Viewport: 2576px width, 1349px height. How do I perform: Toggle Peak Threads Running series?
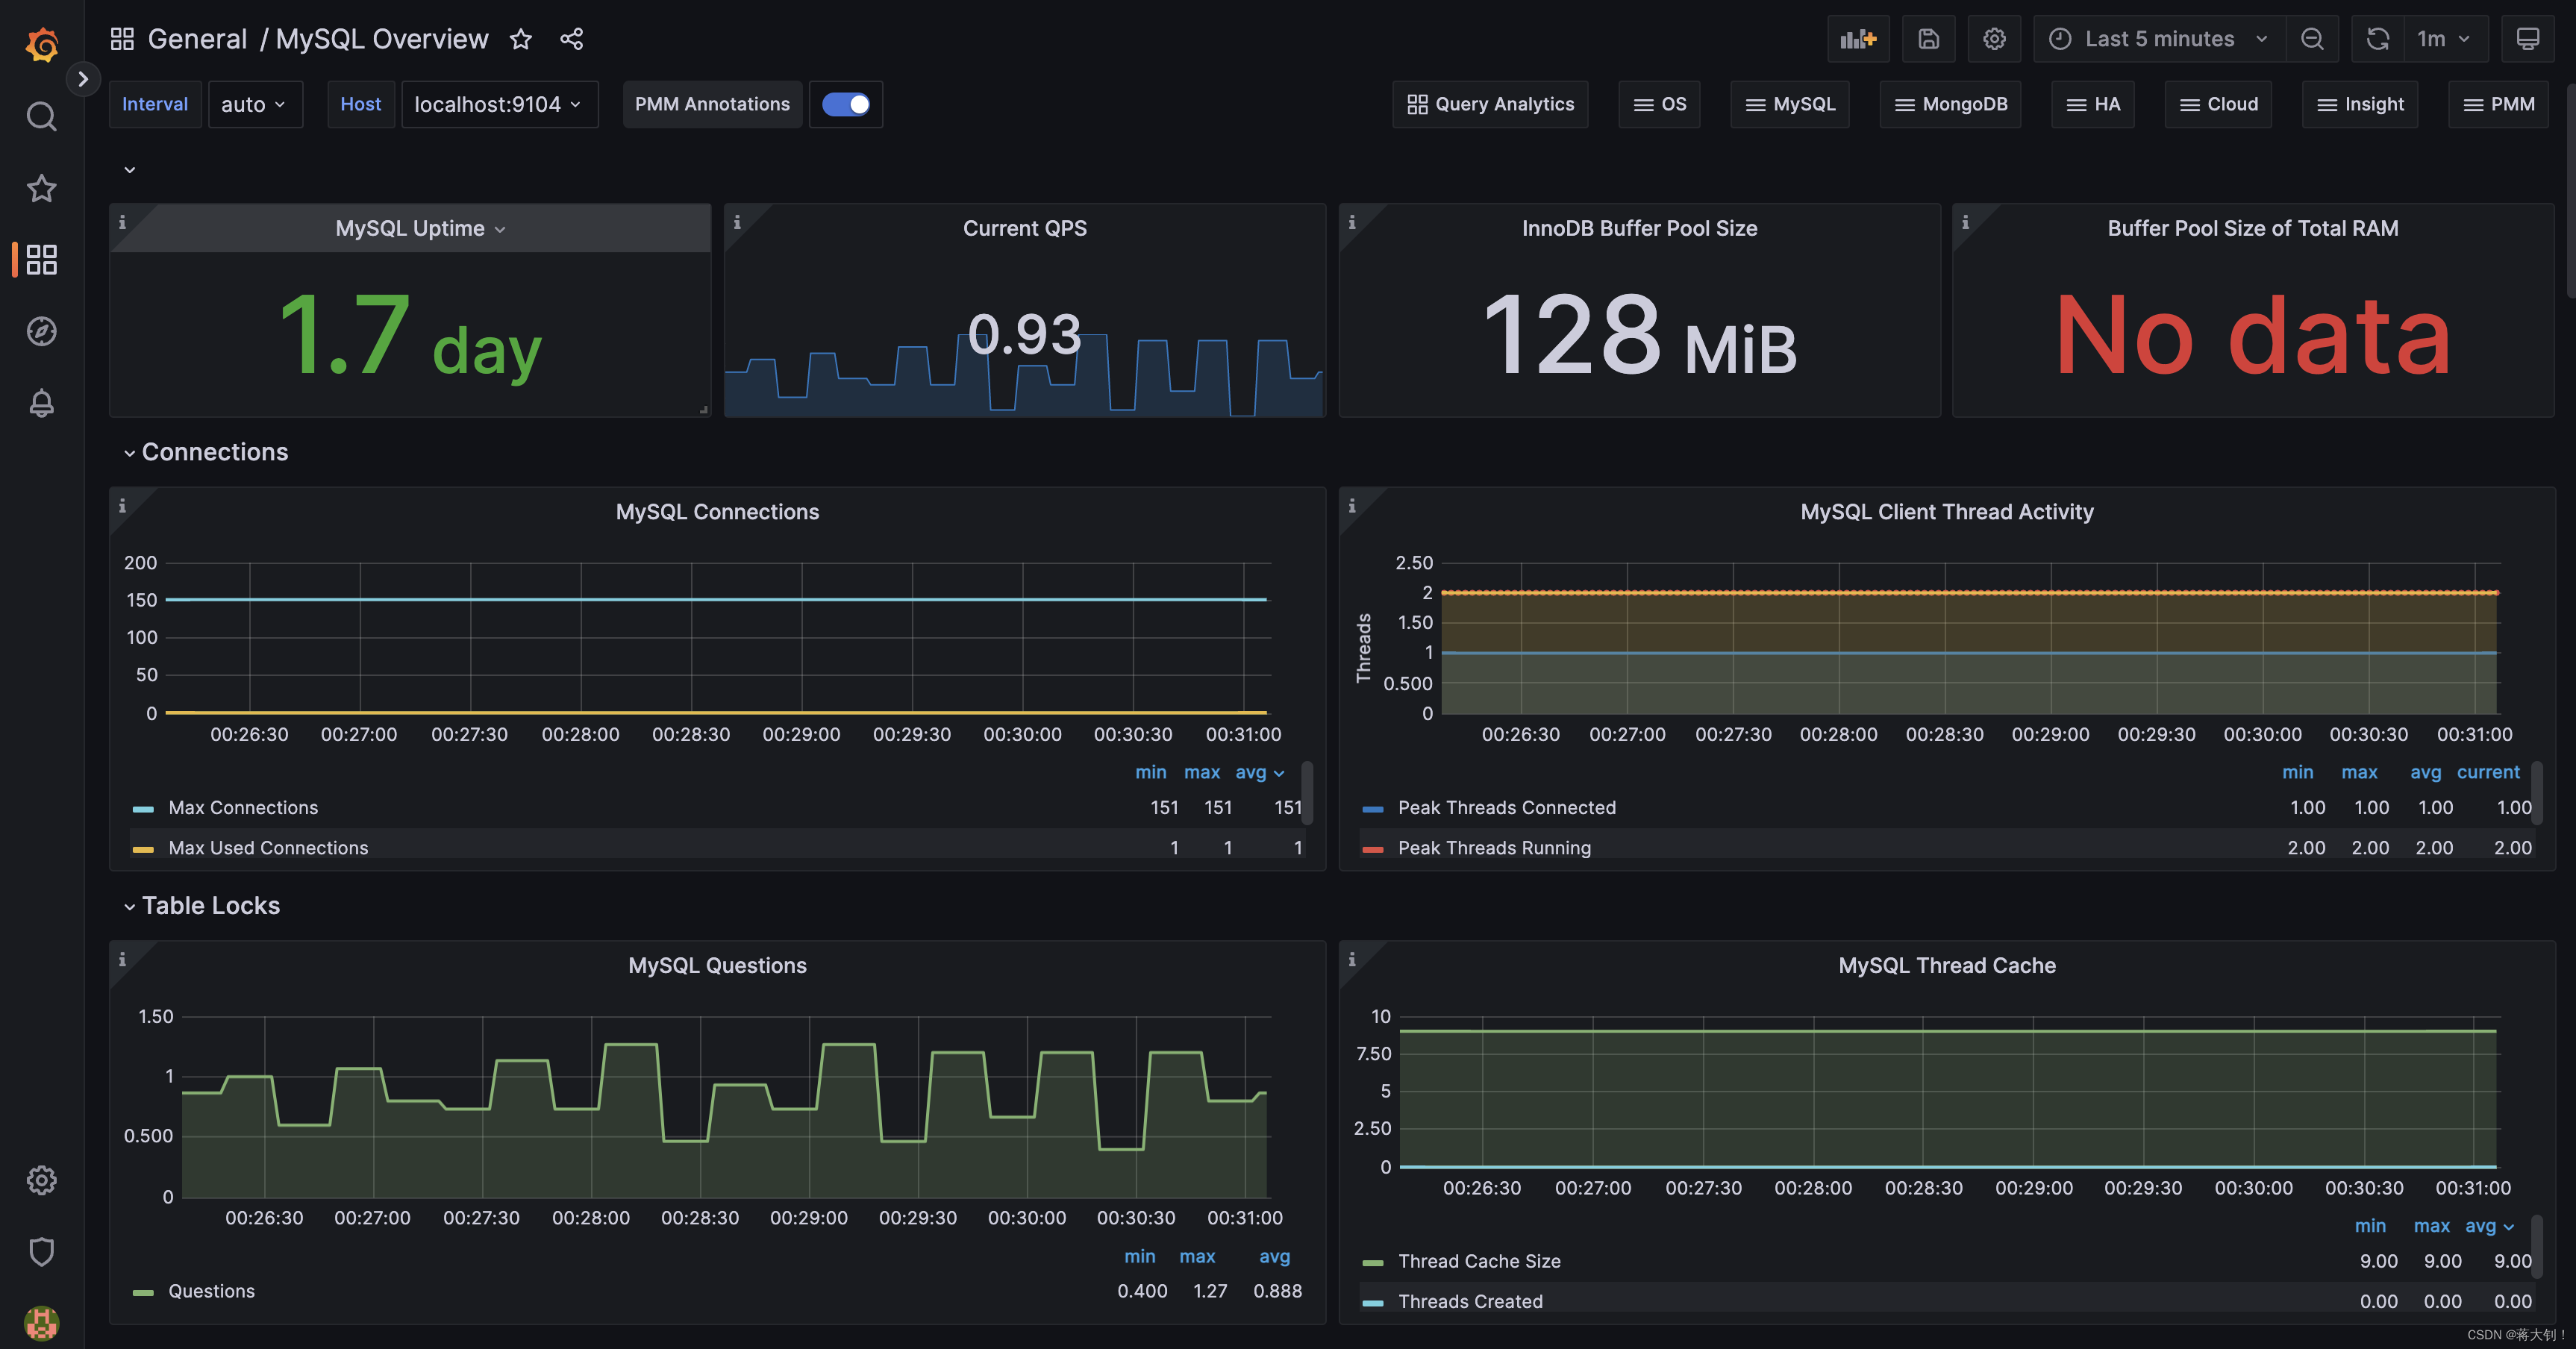pyautogui.click(x=1494, y=847)
